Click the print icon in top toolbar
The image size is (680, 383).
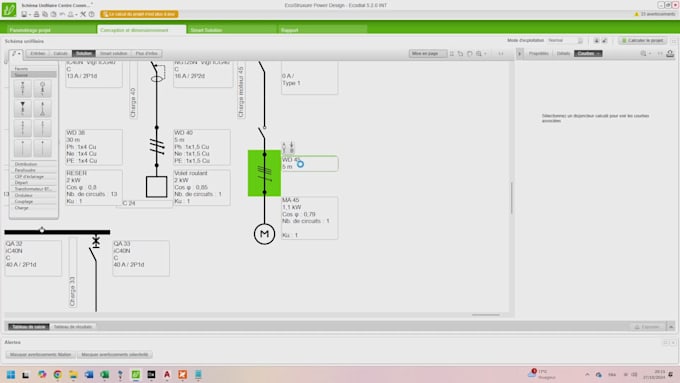36,14
